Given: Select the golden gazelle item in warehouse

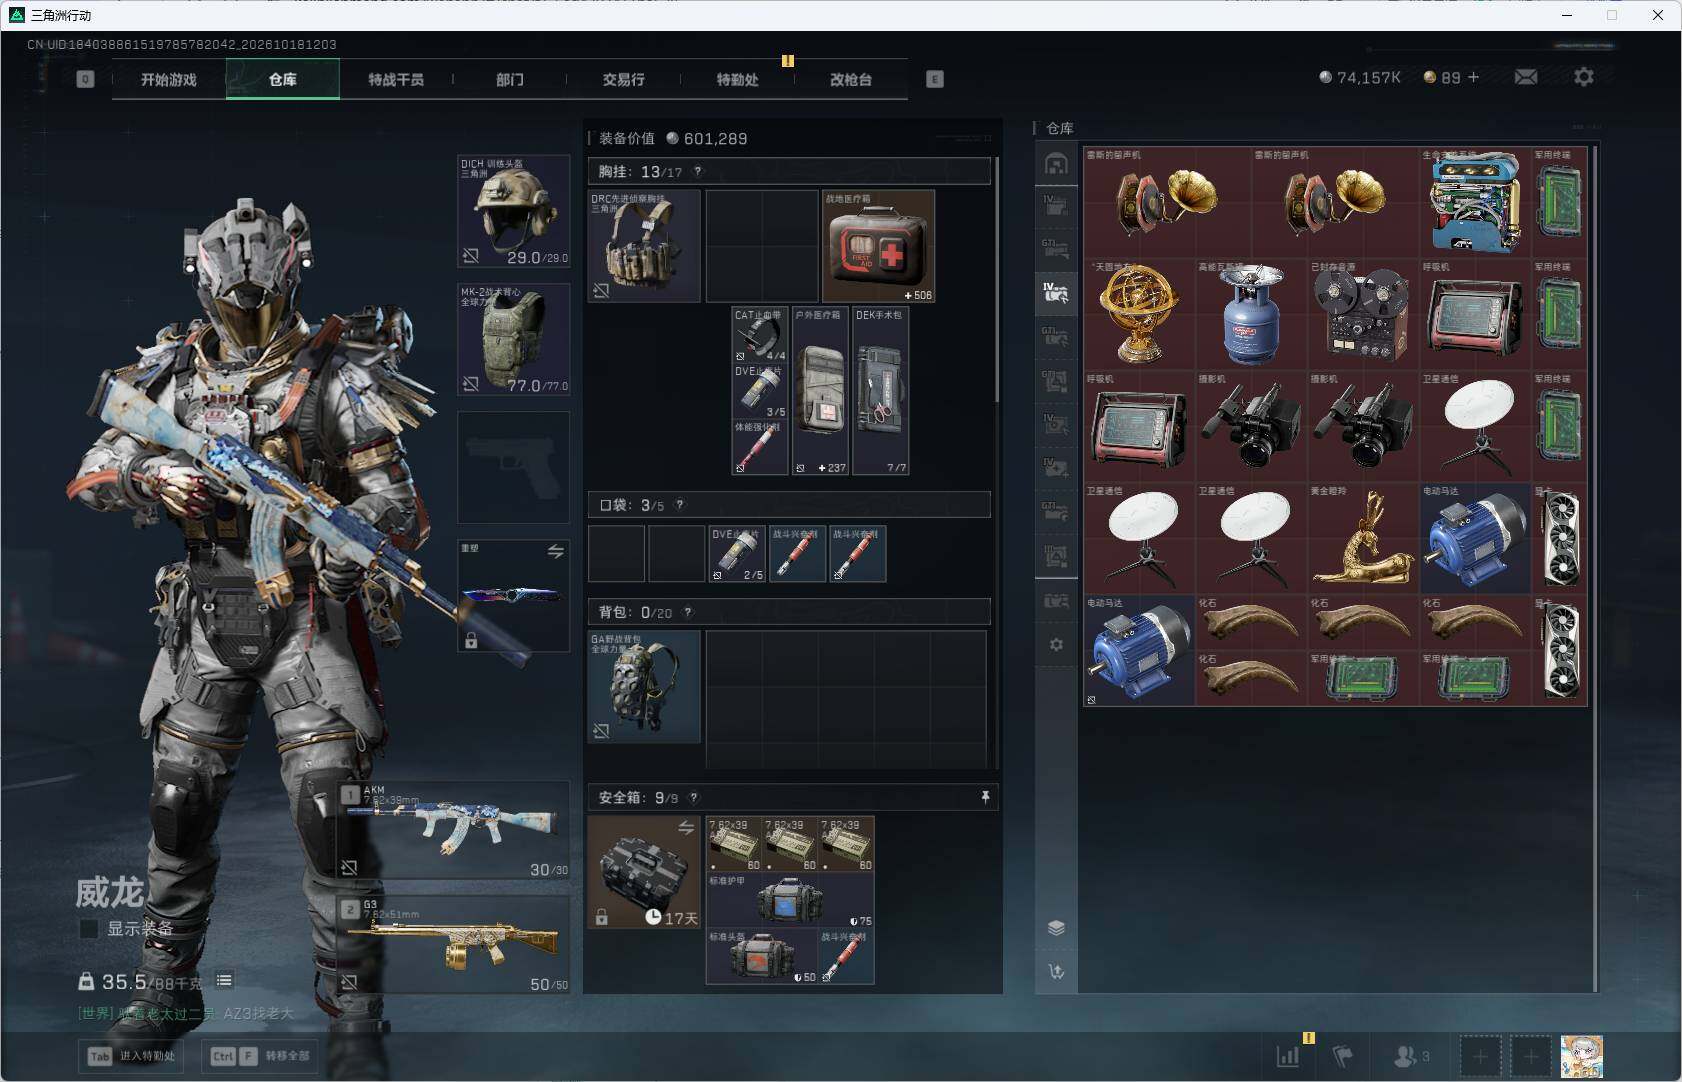Looking at the screenshot, I should click(x=1363, y=539).
